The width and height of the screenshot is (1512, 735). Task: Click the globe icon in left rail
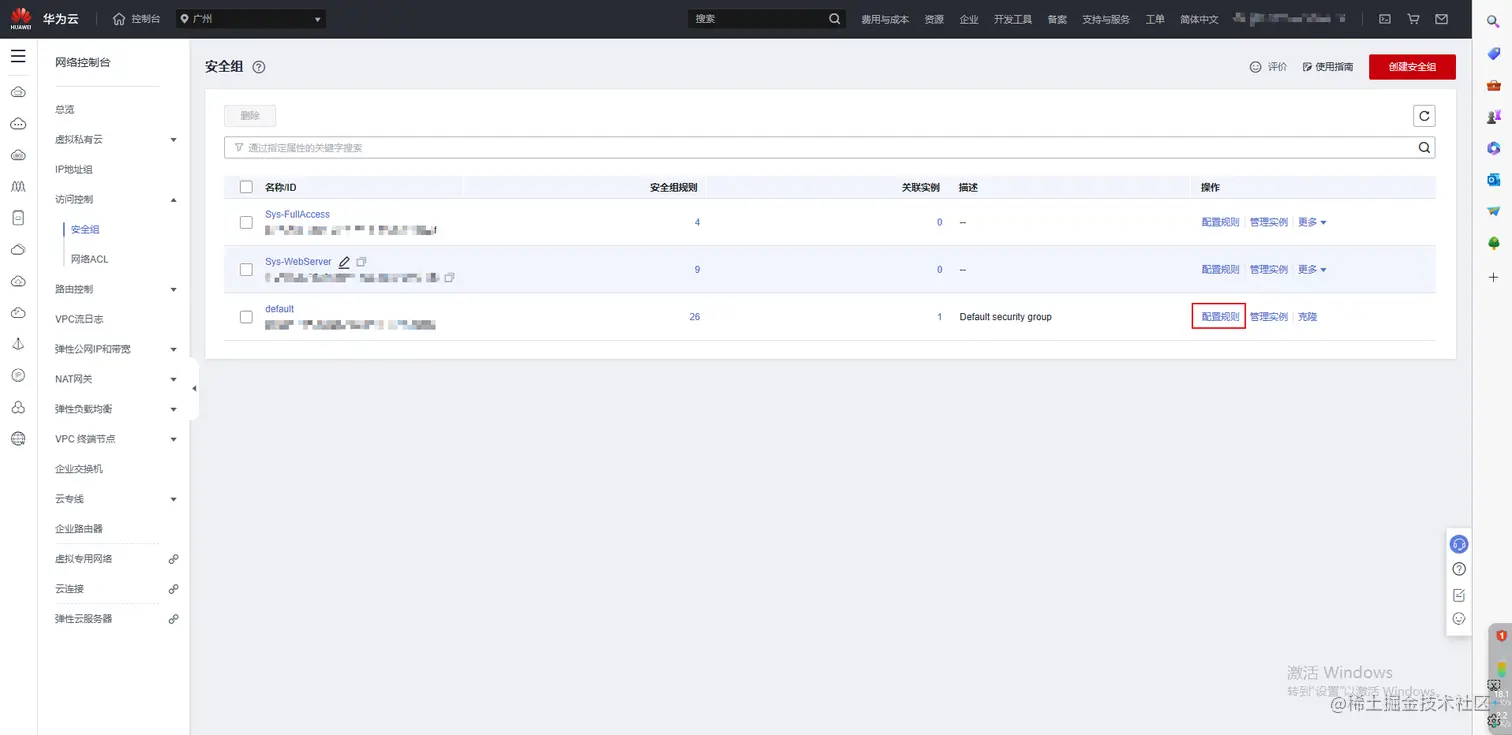coord(18,438)
